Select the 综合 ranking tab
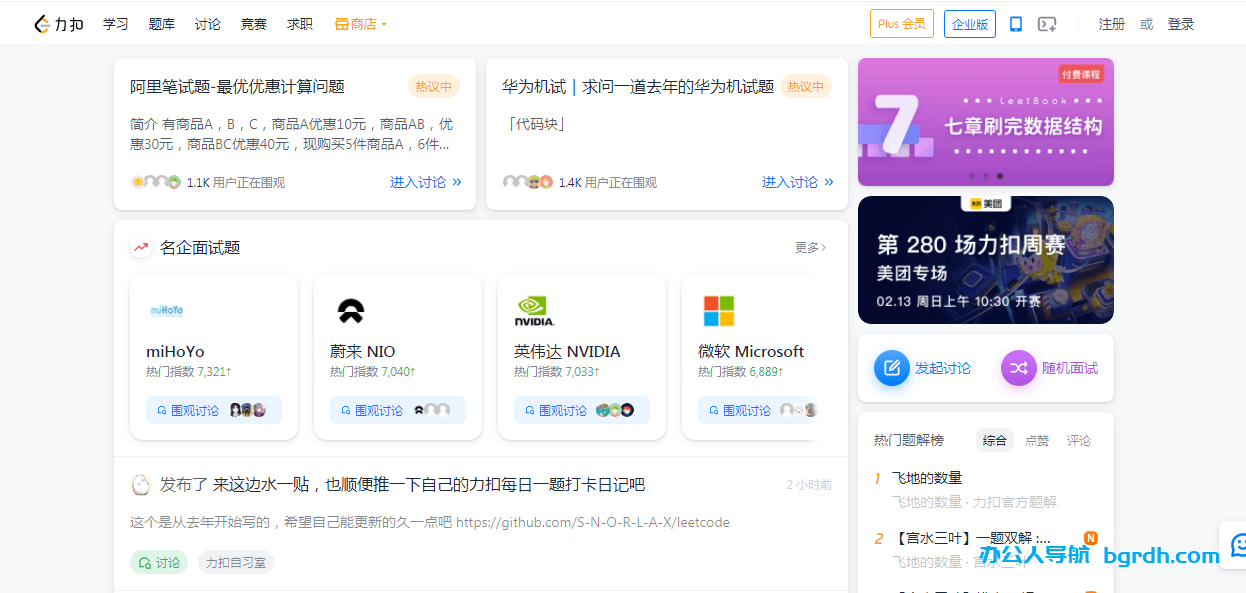This screenshot has width=1246, height=593. pos(994,440)
